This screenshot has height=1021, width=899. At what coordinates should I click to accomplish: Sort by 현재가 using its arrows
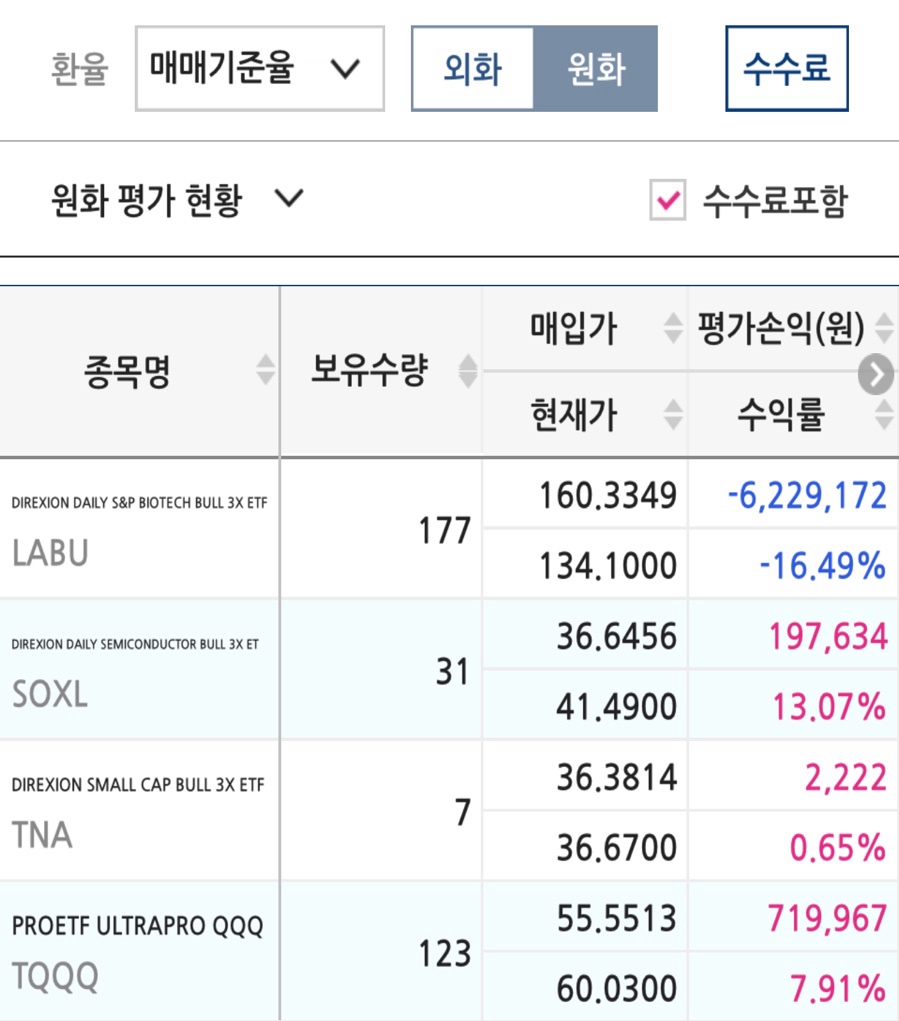click(x=673, y=415)
